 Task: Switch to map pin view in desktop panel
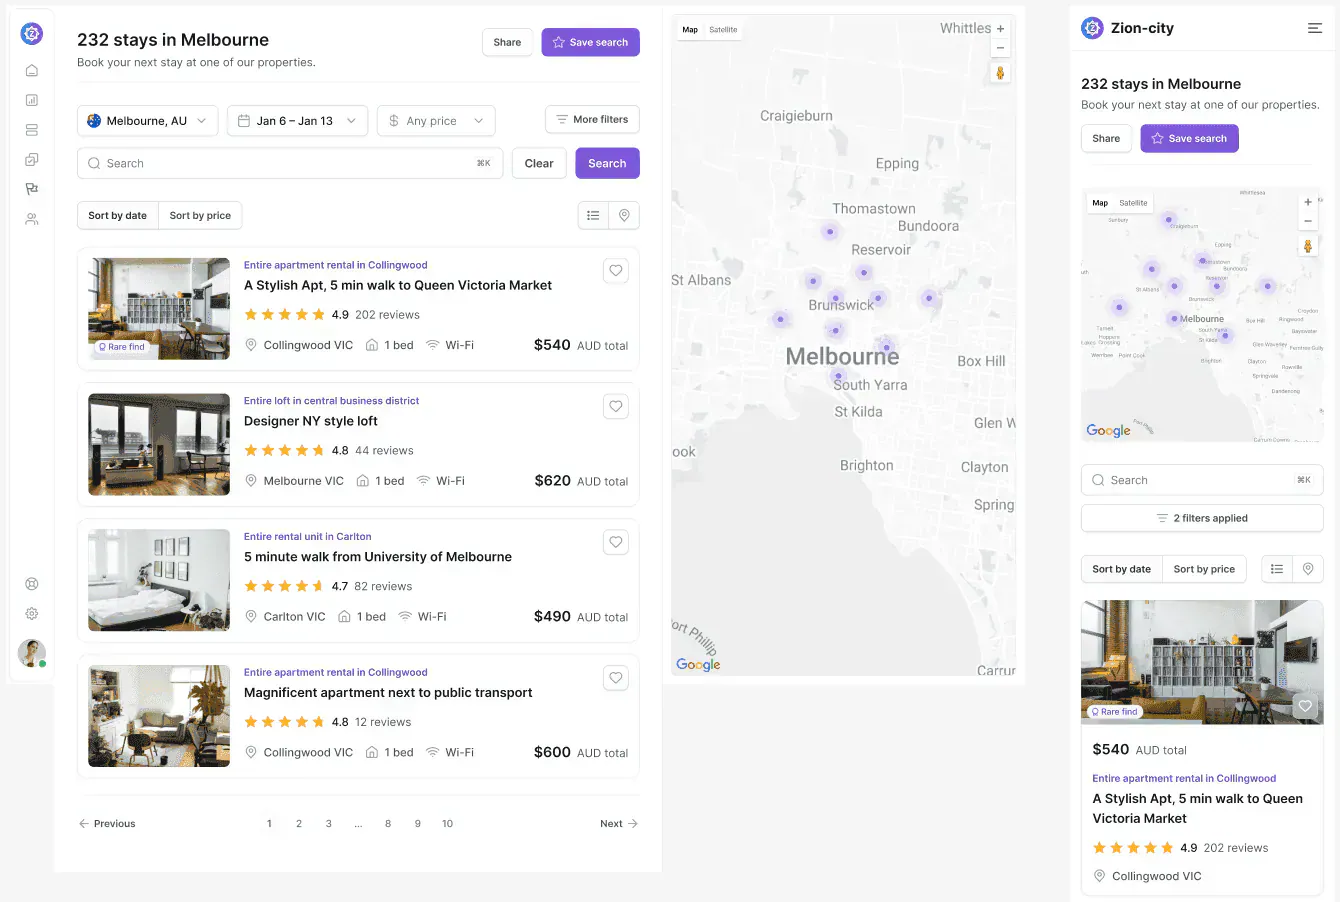click(x=624, y=215)
